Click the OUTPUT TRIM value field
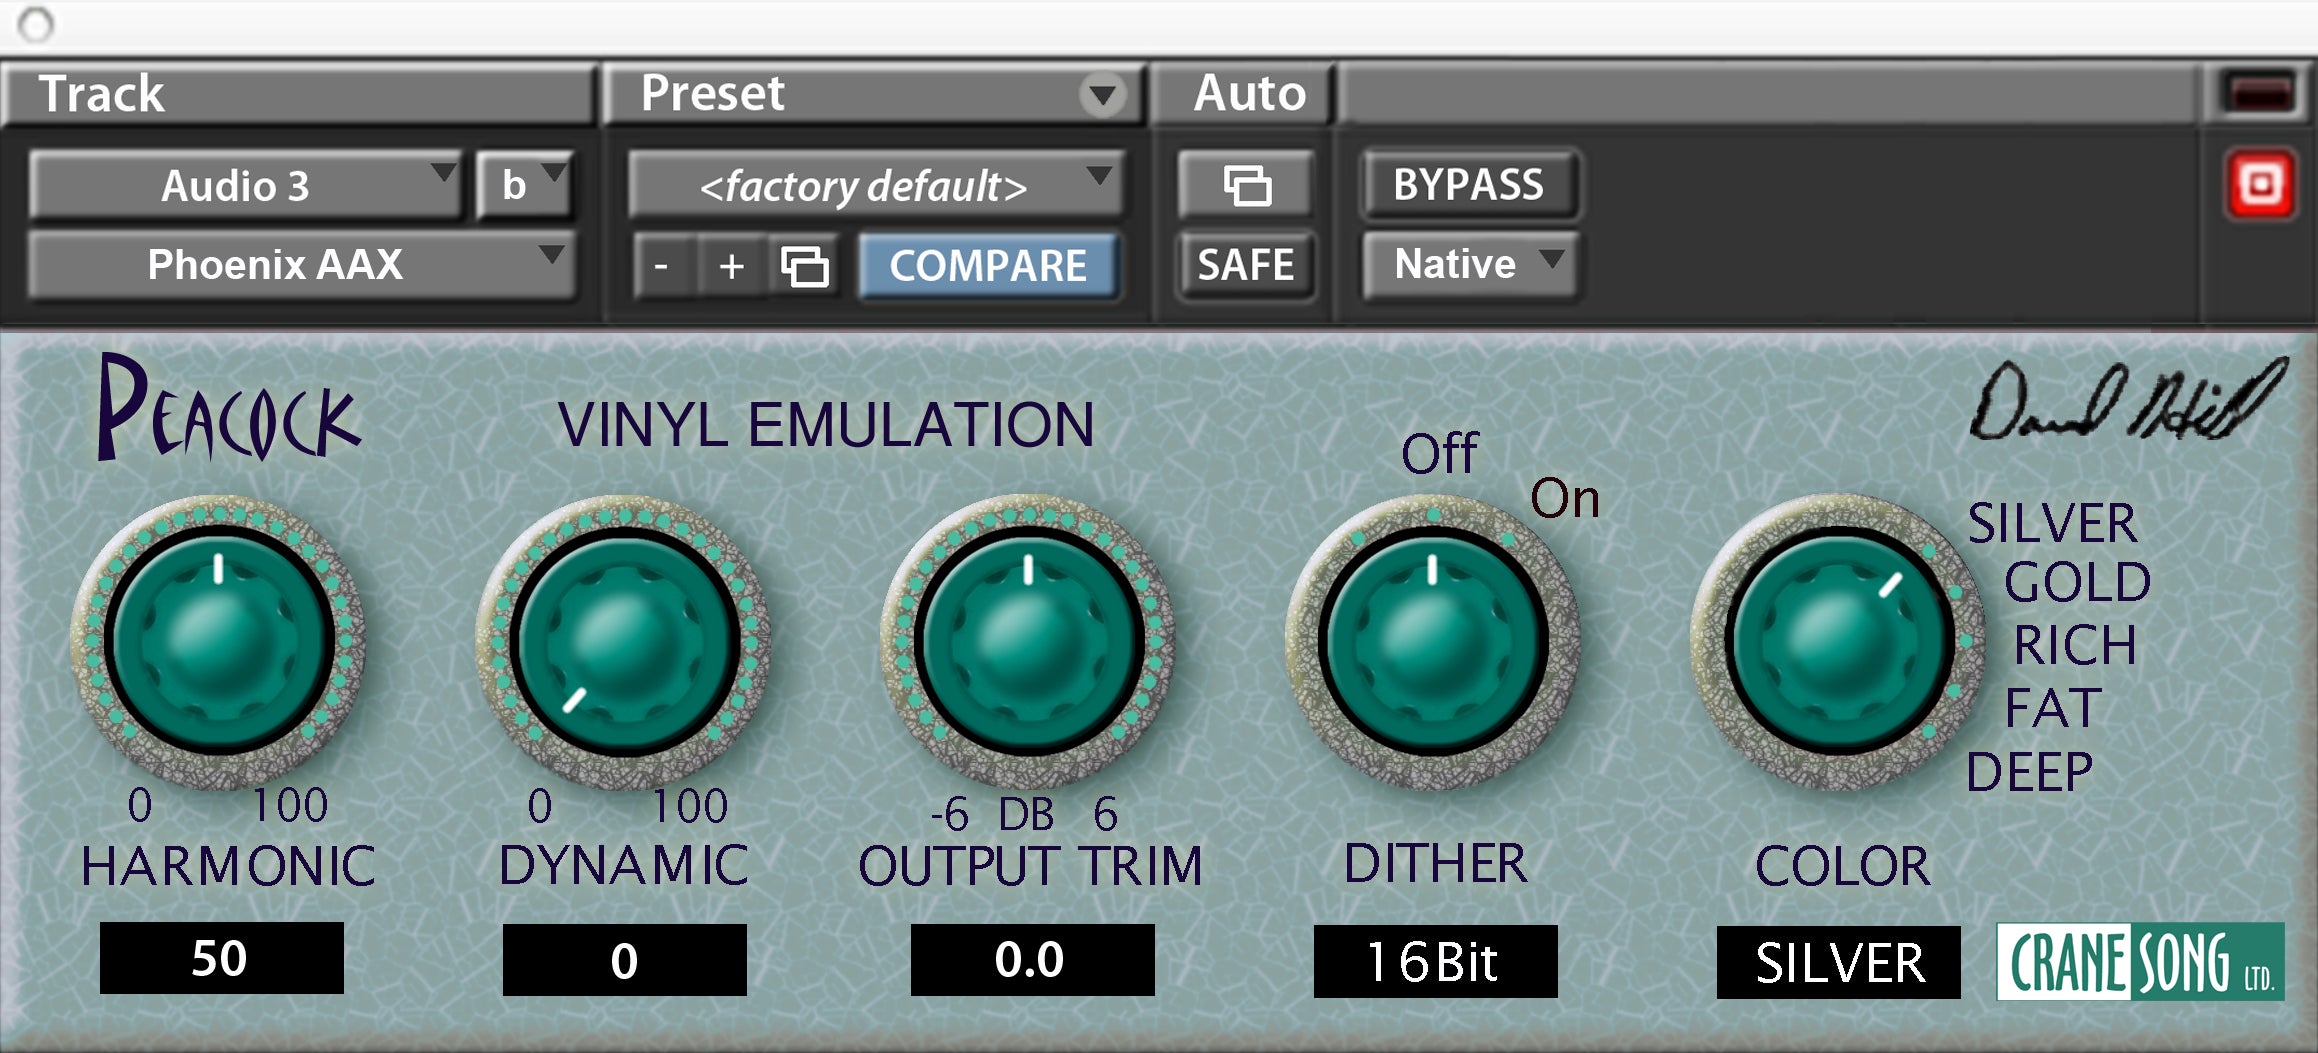Image resolution: width=2318 pixels, height=1053 pixels. [1031, 960]
